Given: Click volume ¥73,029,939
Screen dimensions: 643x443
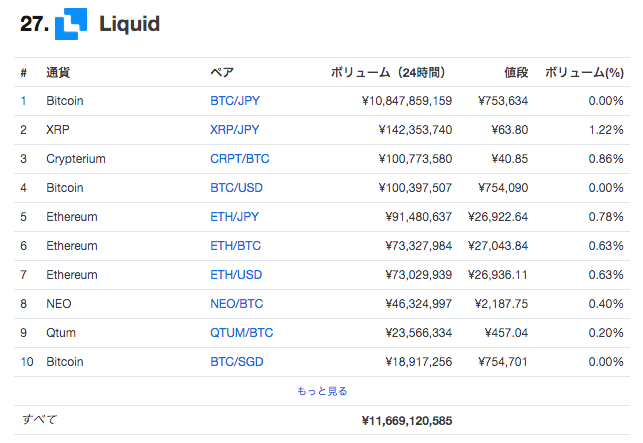Looking at the screenshot, I should 419,275.
